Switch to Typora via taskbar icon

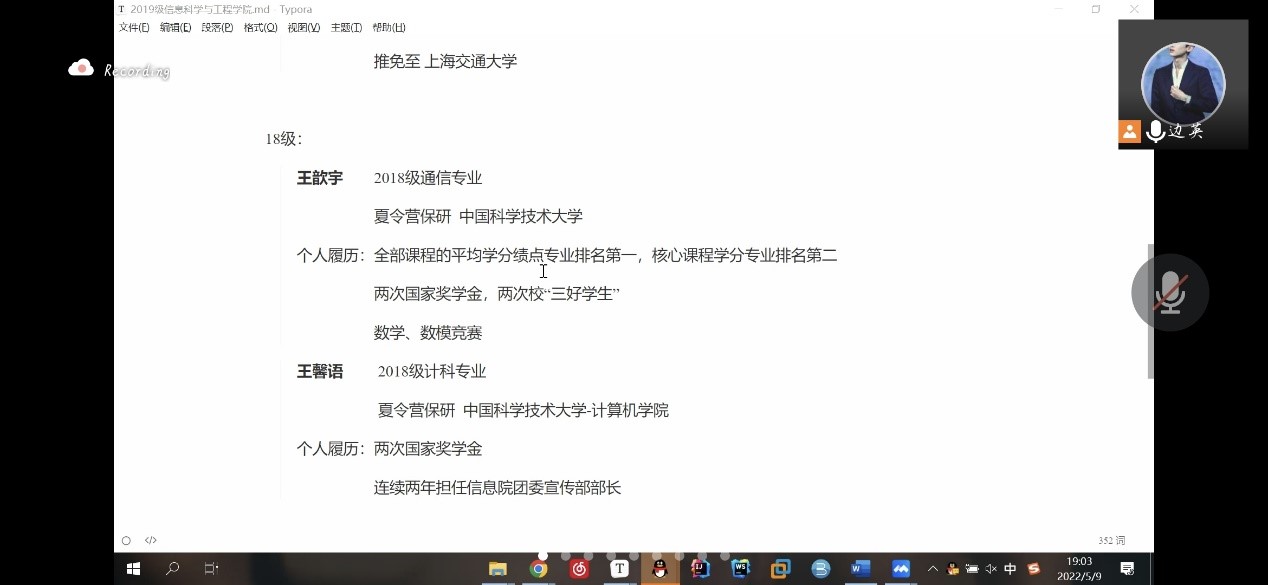click(619, 569)
